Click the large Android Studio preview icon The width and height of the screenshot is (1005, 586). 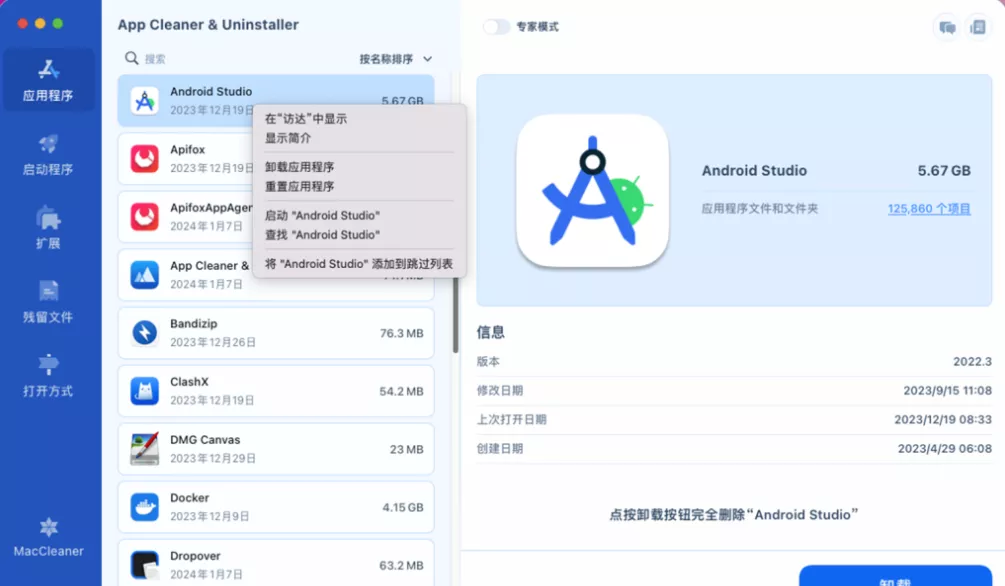point(593,190)
